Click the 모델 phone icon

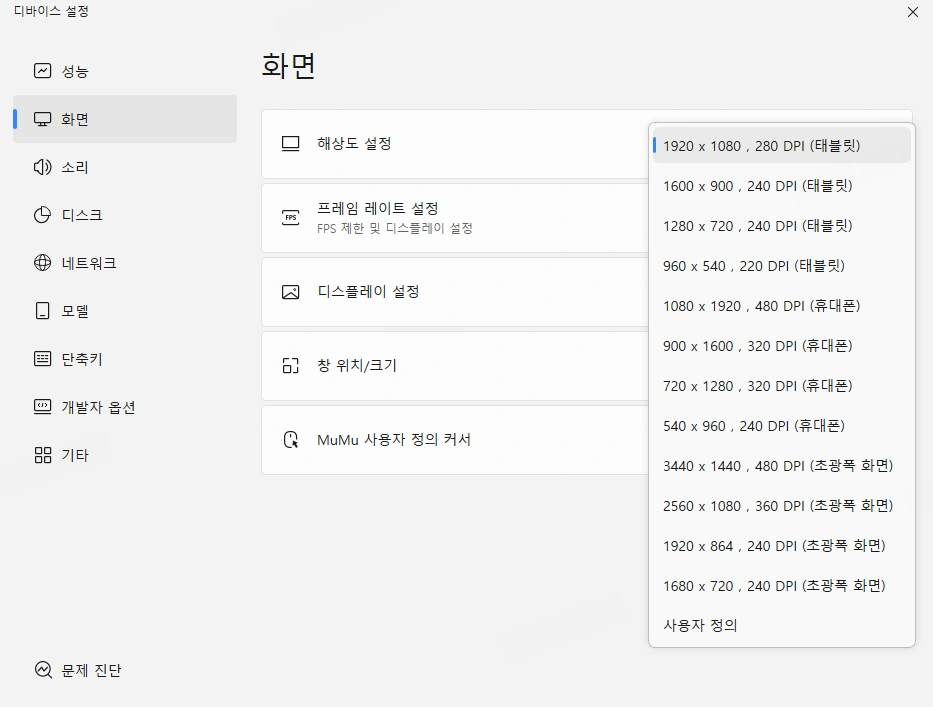point(42,311)
